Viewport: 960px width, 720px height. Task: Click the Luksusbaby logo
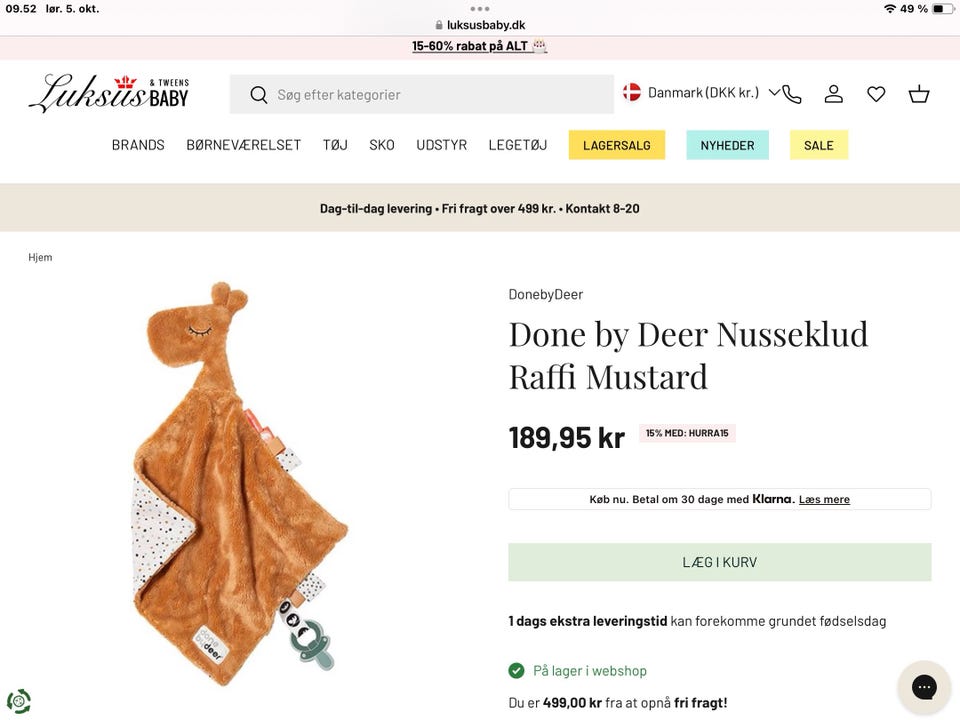(x=109, y=93)
